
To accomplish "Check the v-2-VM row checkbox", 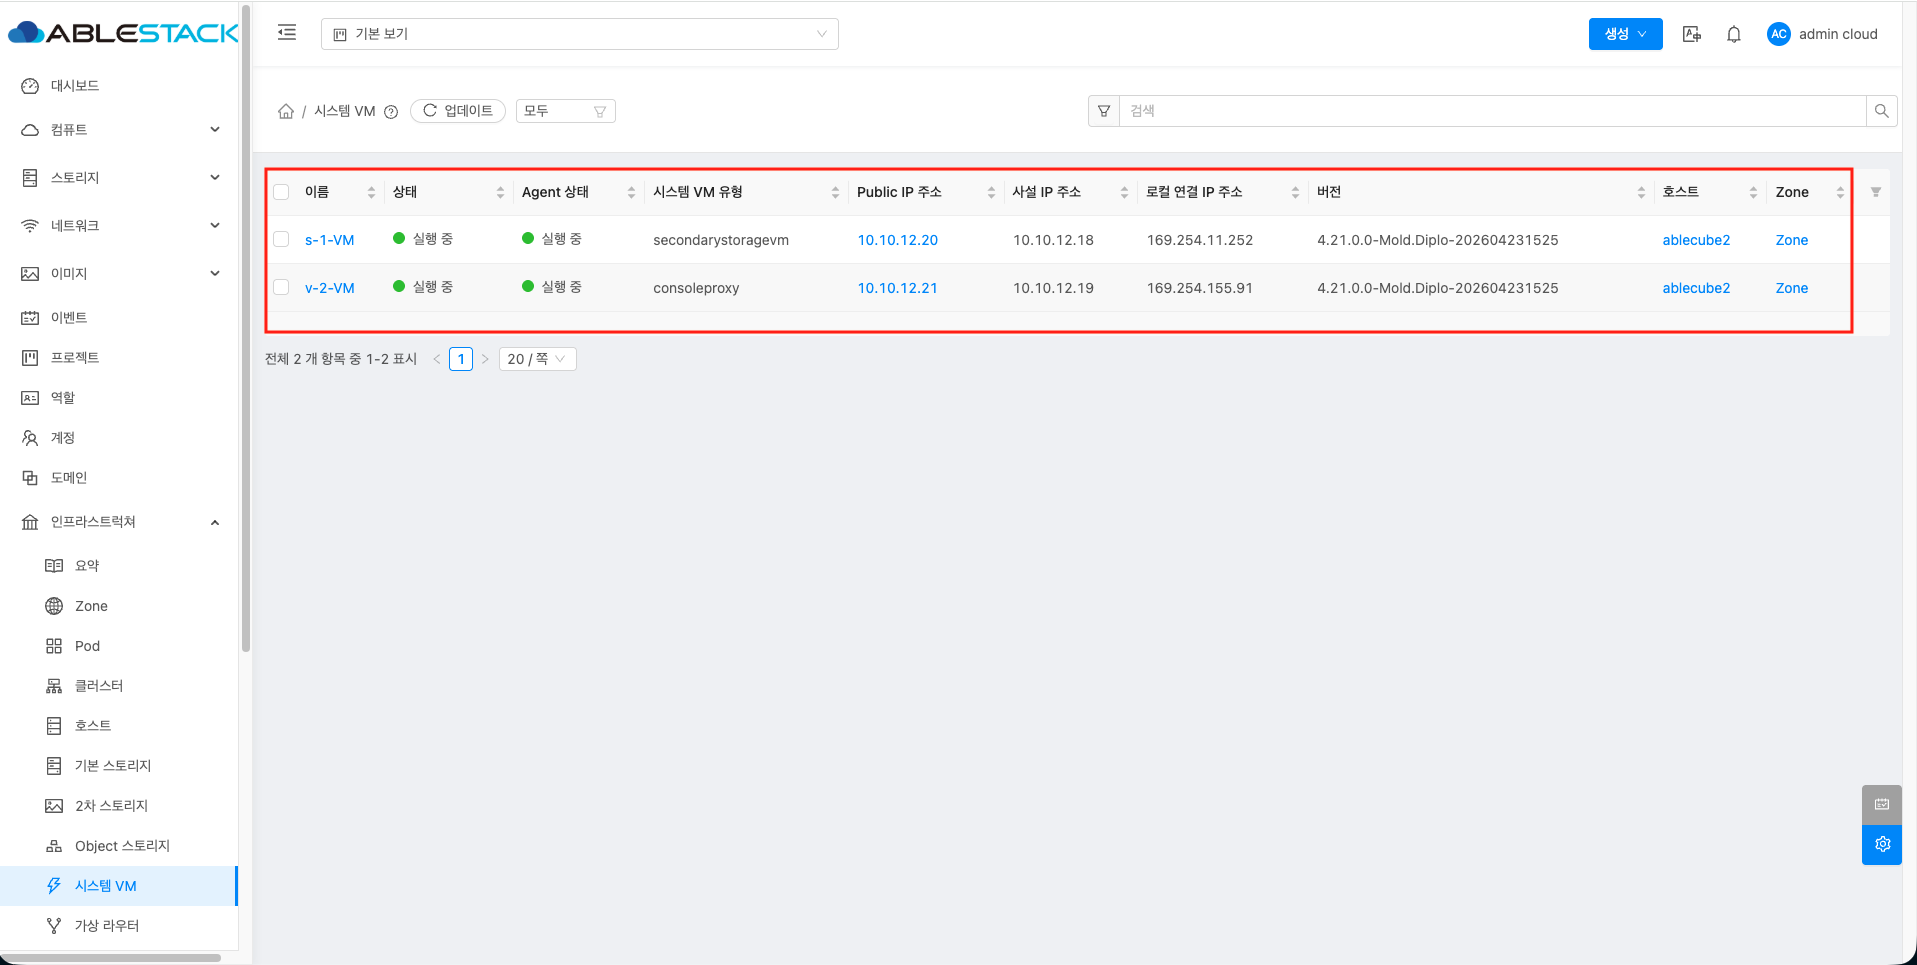I will click(x=282, y=288).
